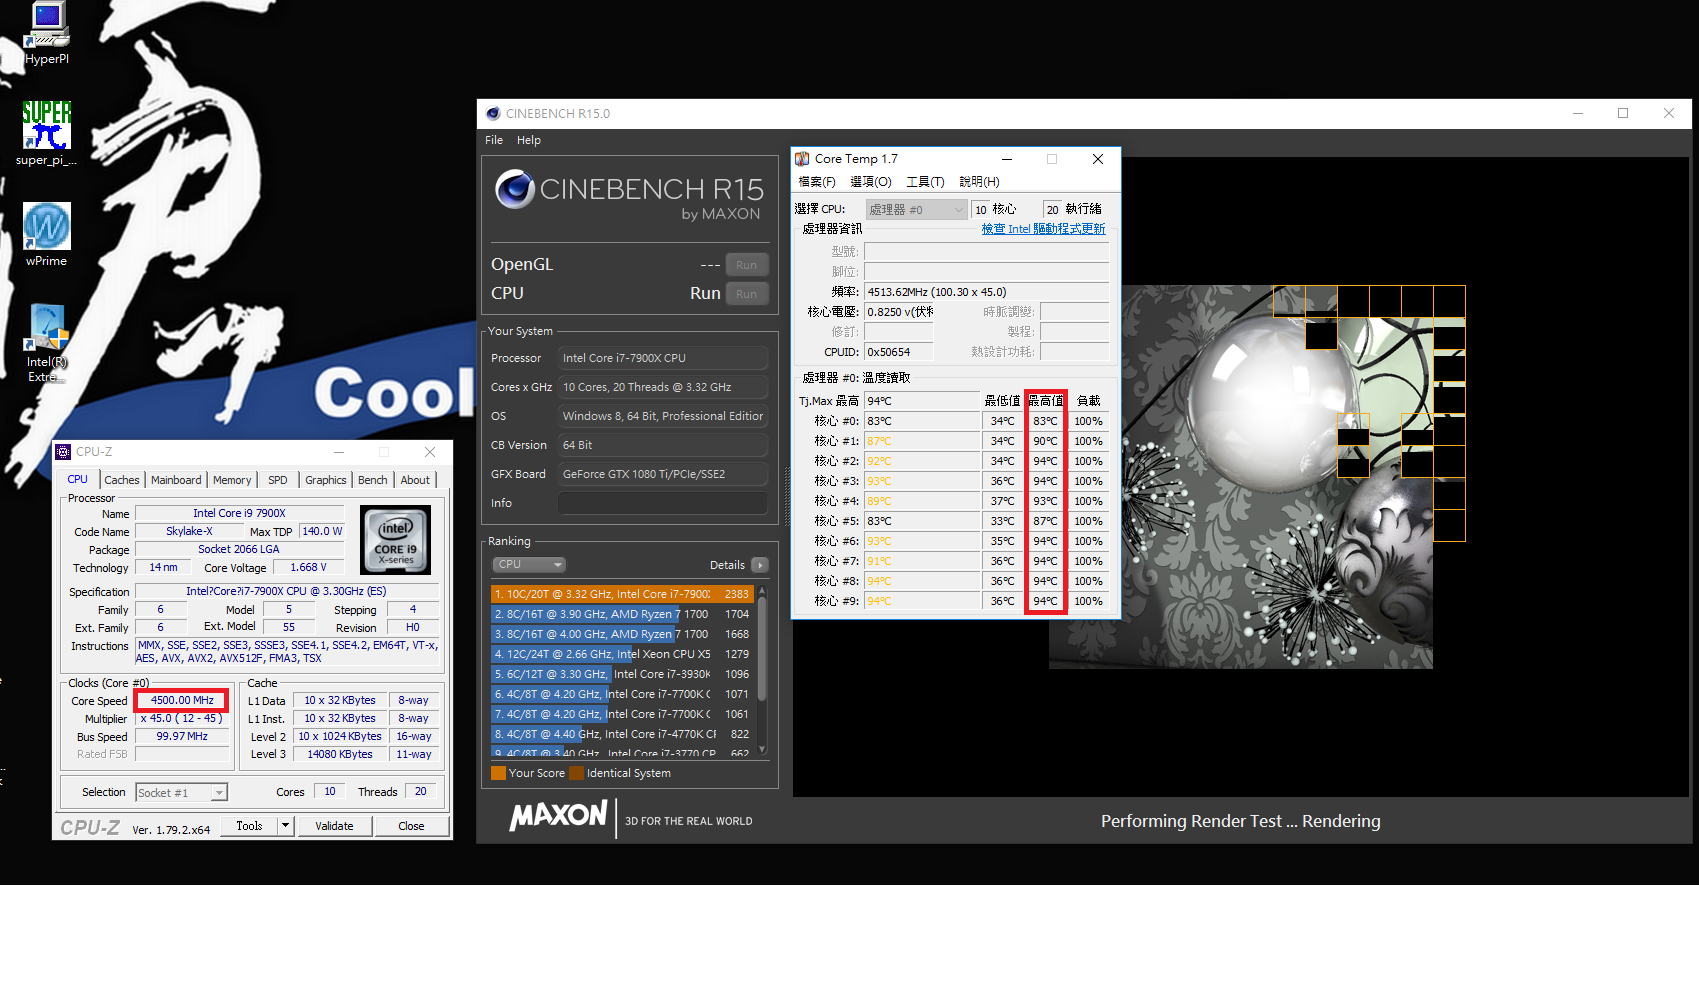Click the Tools button in CPU-Z
Screen dimensions: 1699x988
(x=250, y=826)
